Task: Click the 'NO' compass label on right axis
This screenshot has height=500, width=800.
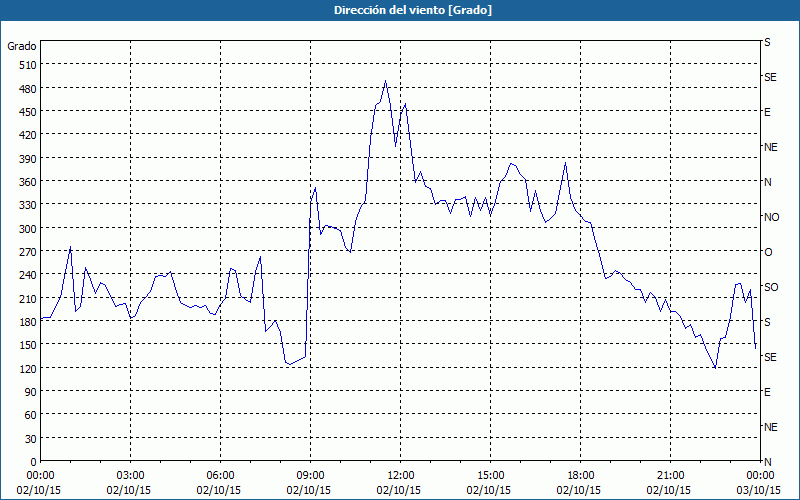Action: tap(771, 217)
